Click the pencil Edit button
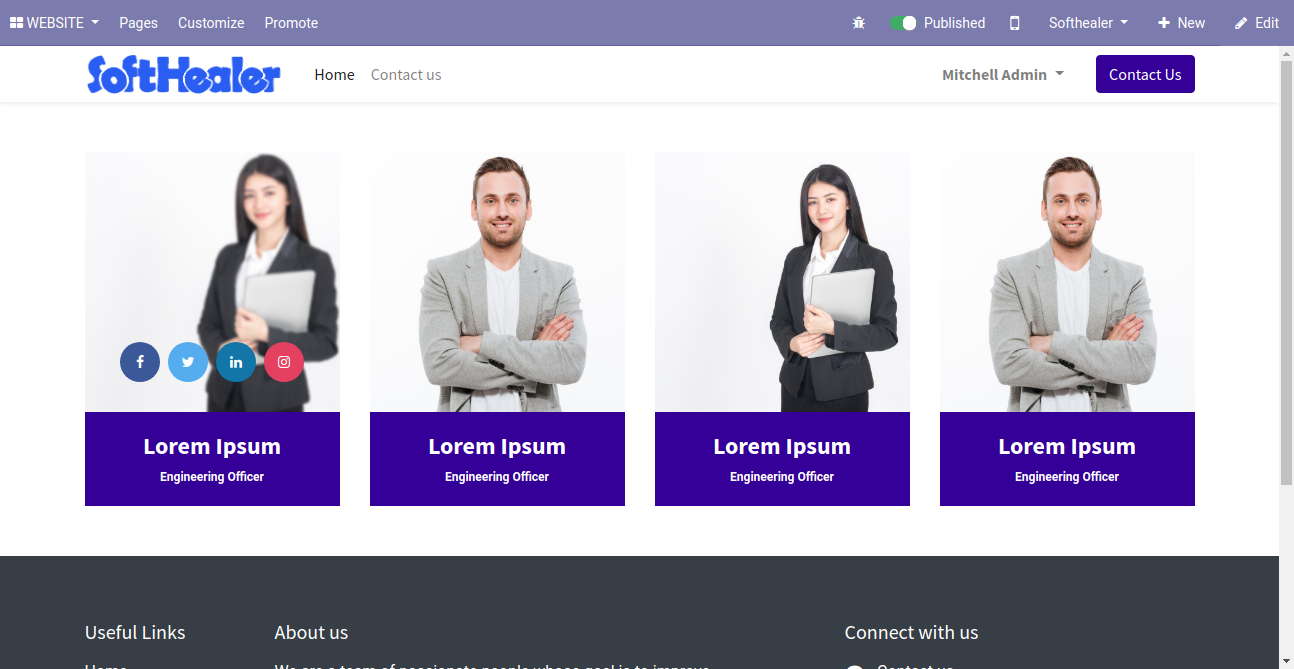Image resolution: width=1294 pixels, height=669 pixels. [1257, 23]
